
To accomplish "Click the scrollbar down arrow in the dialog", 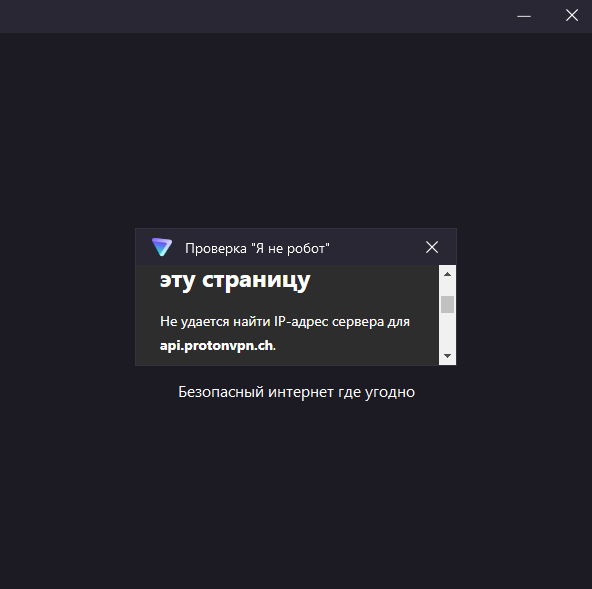I will [447, 356].
